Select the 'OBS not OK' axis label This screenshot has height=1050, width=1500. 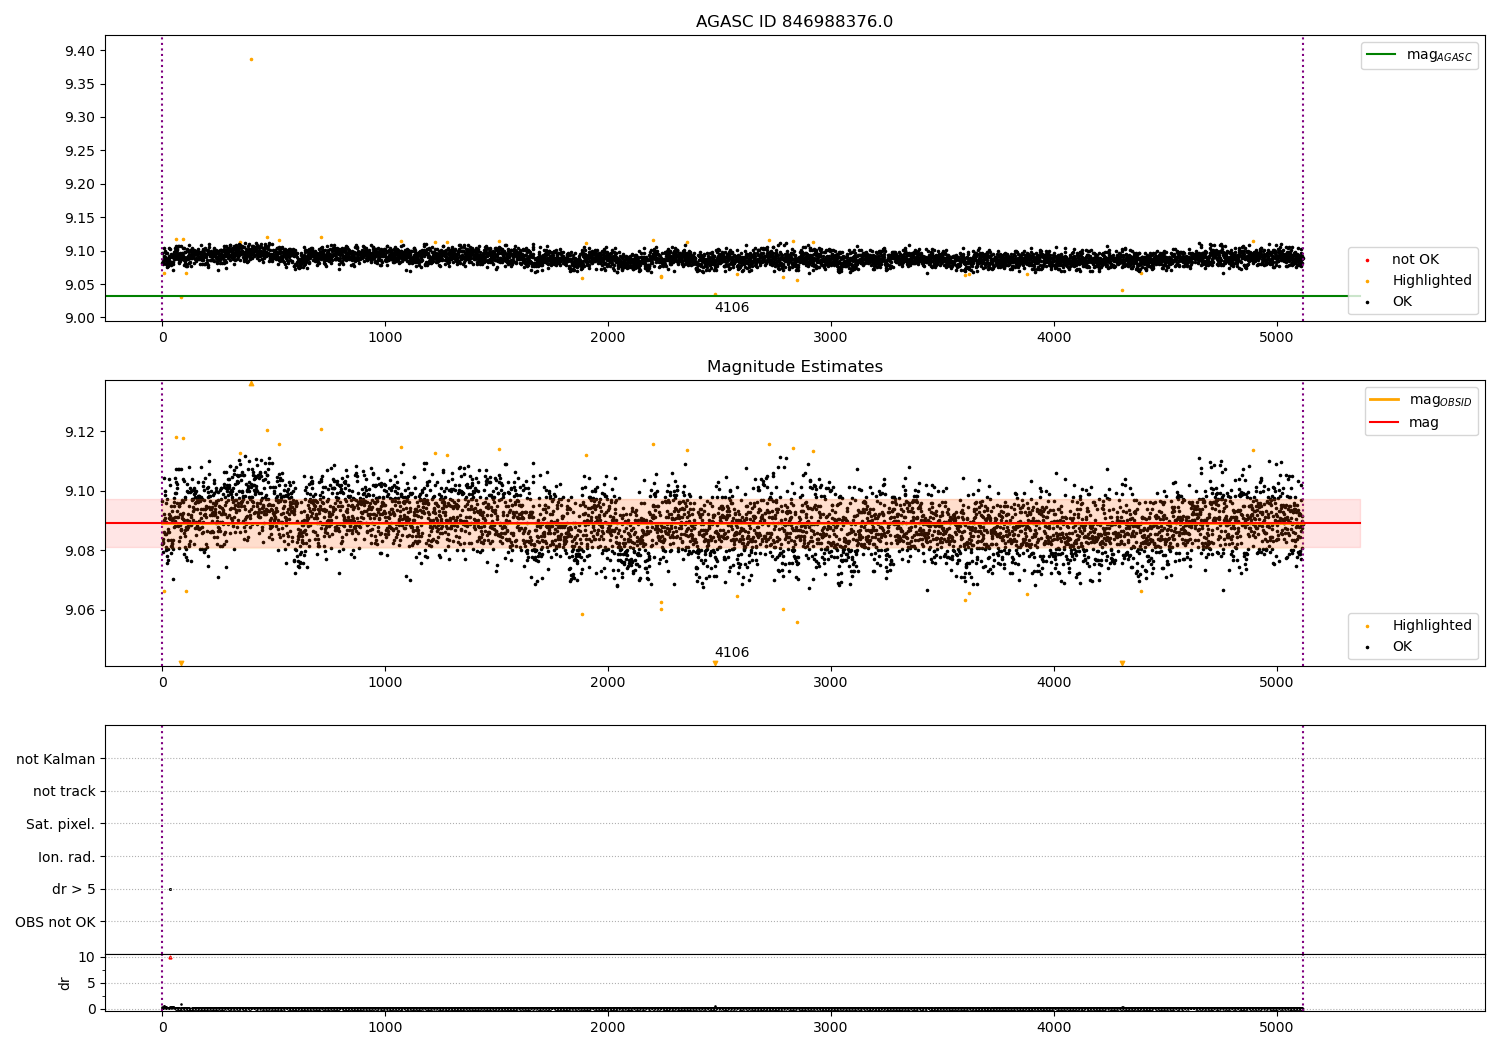click(x=56, y=922)
